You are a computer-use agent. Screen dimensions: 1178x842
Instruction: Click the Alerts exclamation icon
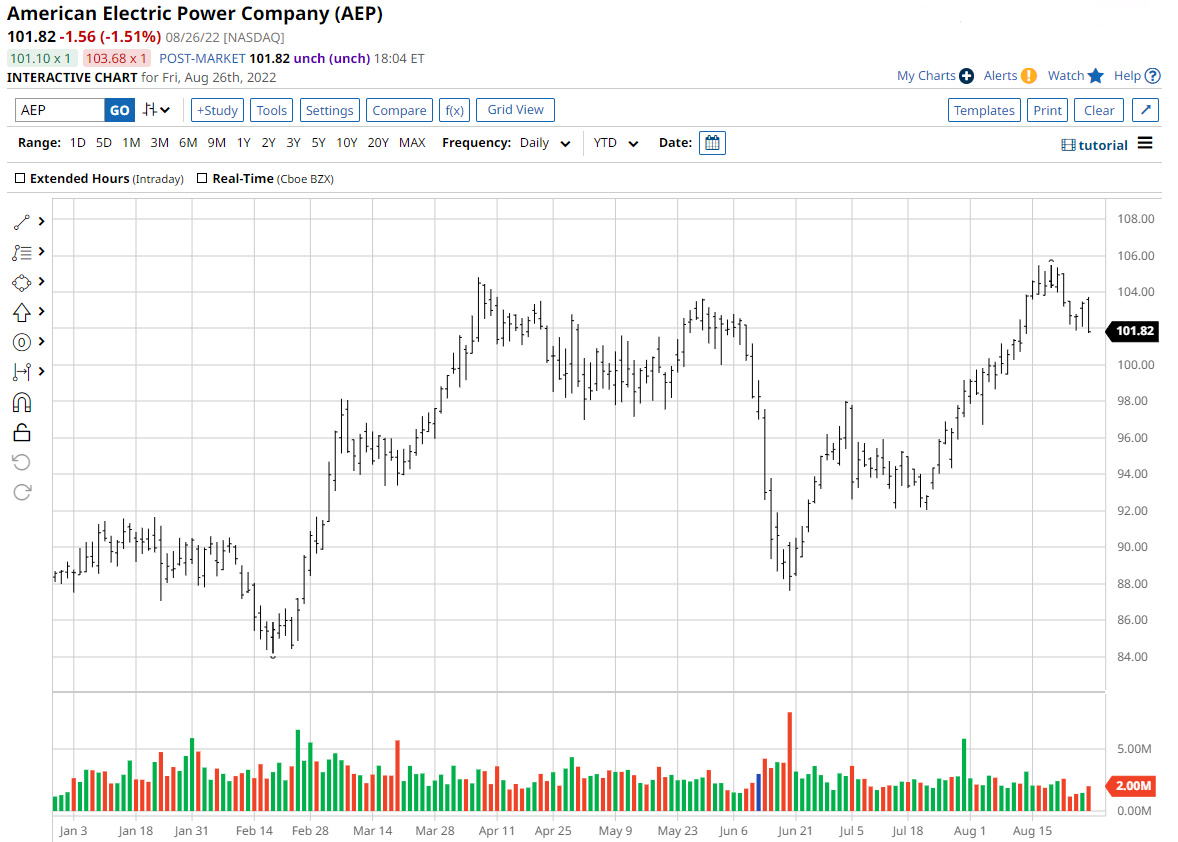[x=1028, y=76]
